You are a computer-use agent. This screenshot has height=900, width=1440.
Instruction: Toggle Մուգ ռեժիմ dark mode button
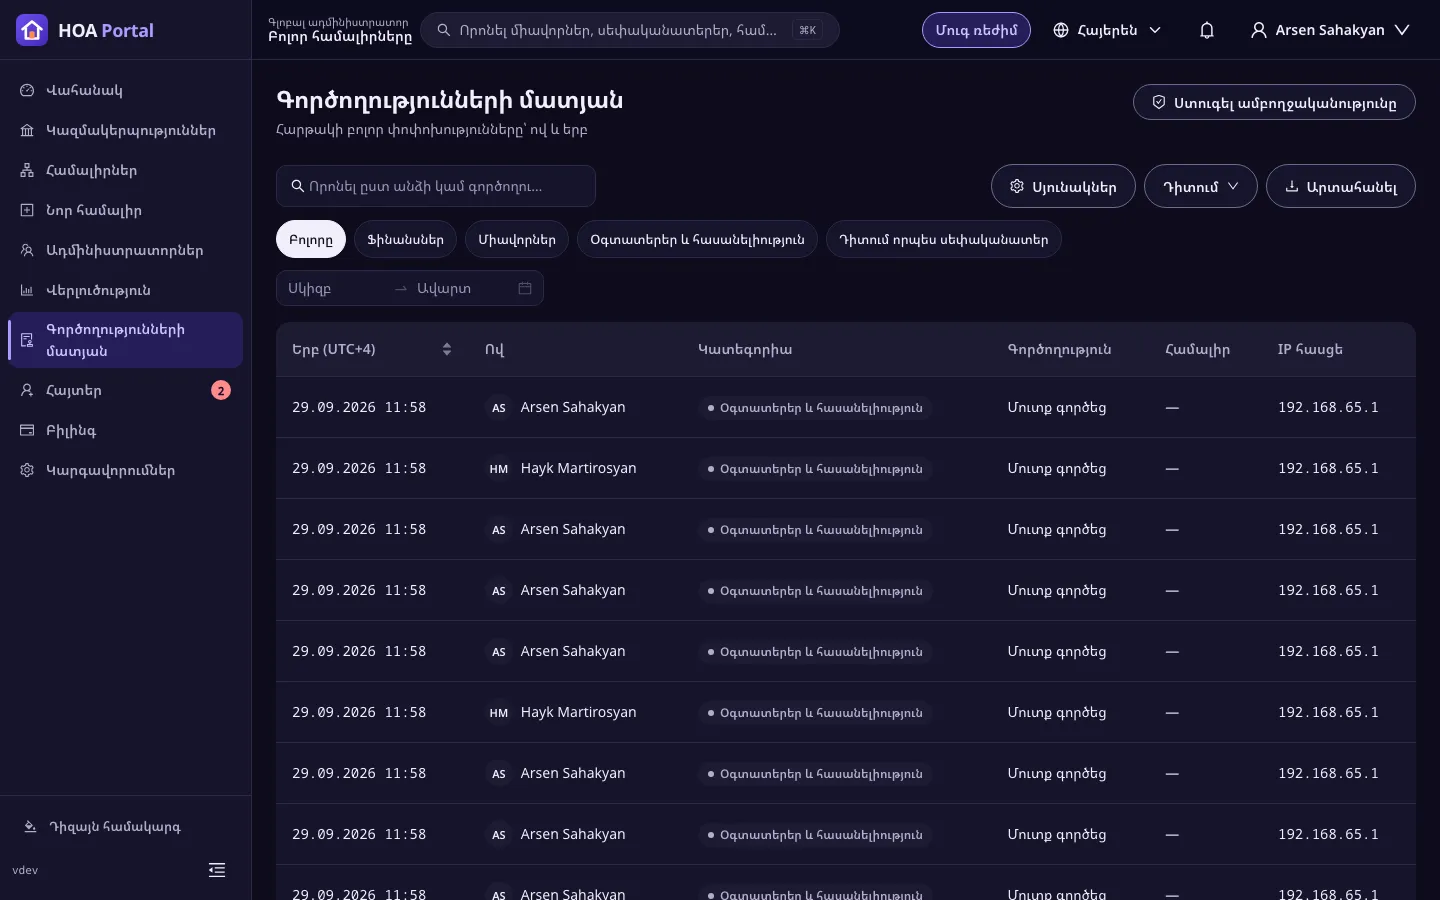pyautogui.click(x=976, y=30)
